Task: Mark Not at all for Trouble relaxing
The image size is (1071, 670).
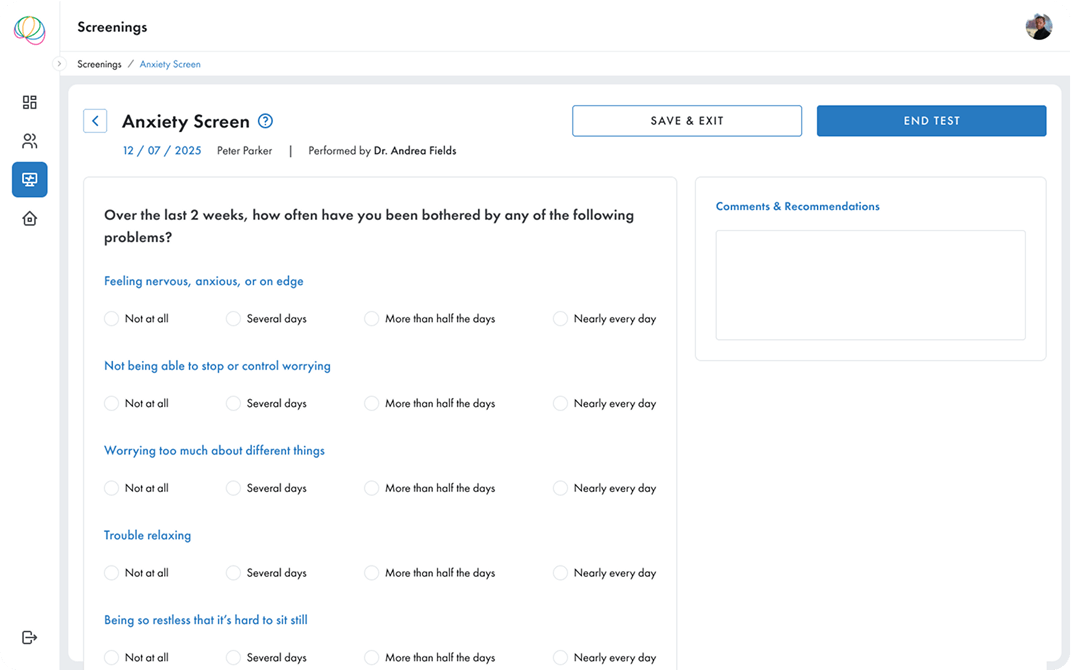Action: coord(111,572)
